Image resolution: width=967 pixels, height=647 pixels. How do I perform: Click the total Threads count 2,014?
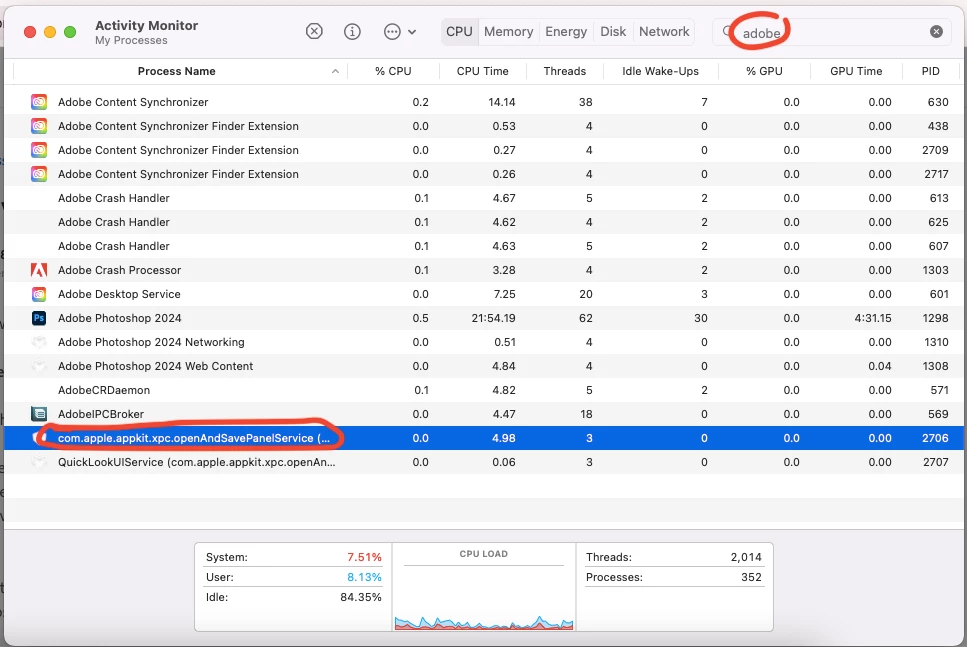(746, 557)
